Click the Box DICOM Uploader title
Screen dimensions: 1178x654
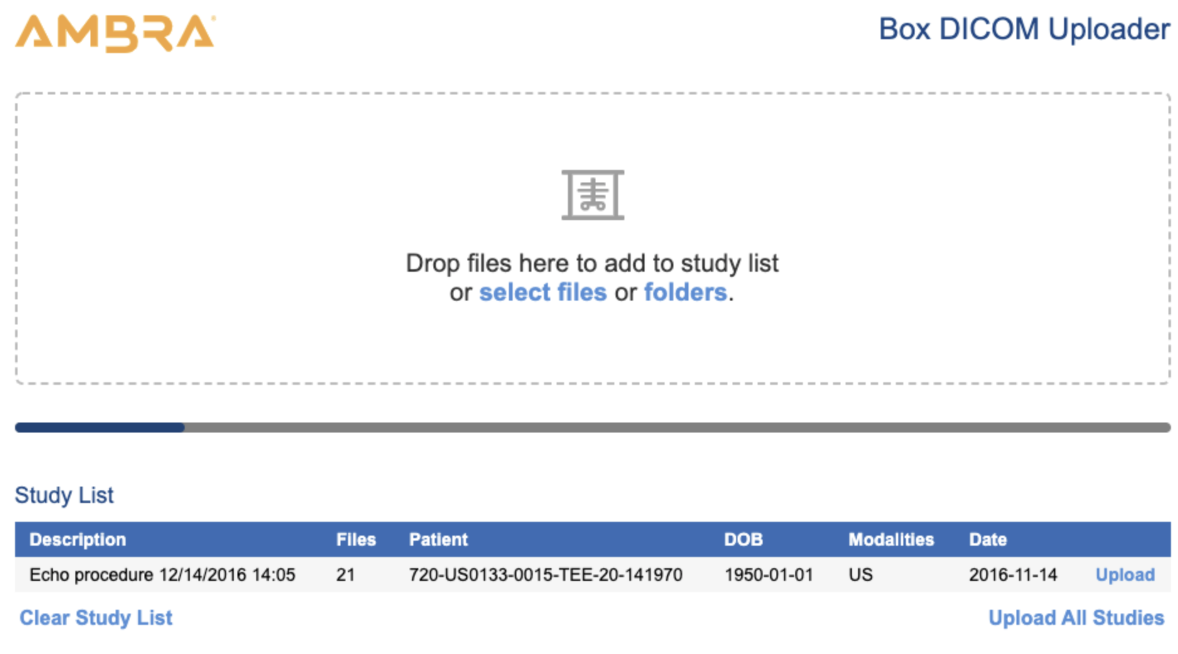pos(1024,29)
